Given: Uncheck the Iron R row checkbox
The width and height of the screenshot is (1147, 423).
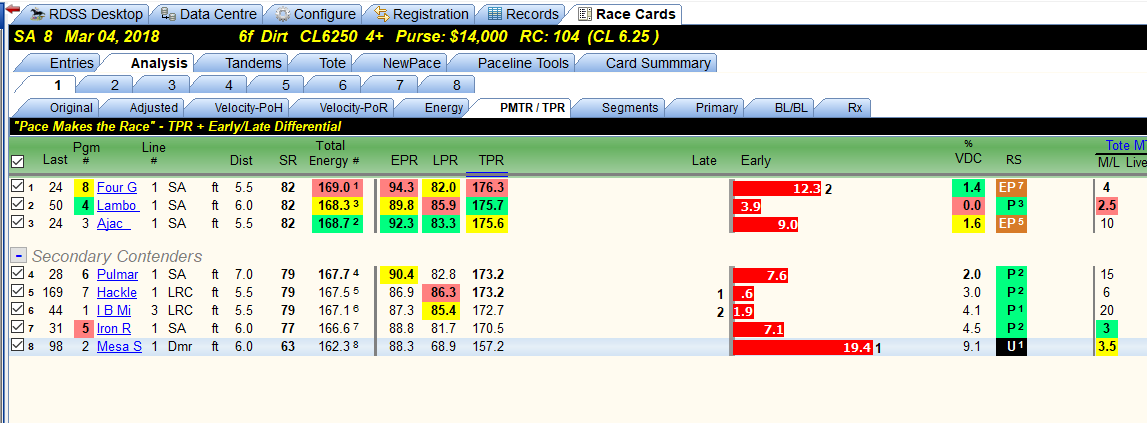Looking at the screenshot, I should (x=18, y=329).
